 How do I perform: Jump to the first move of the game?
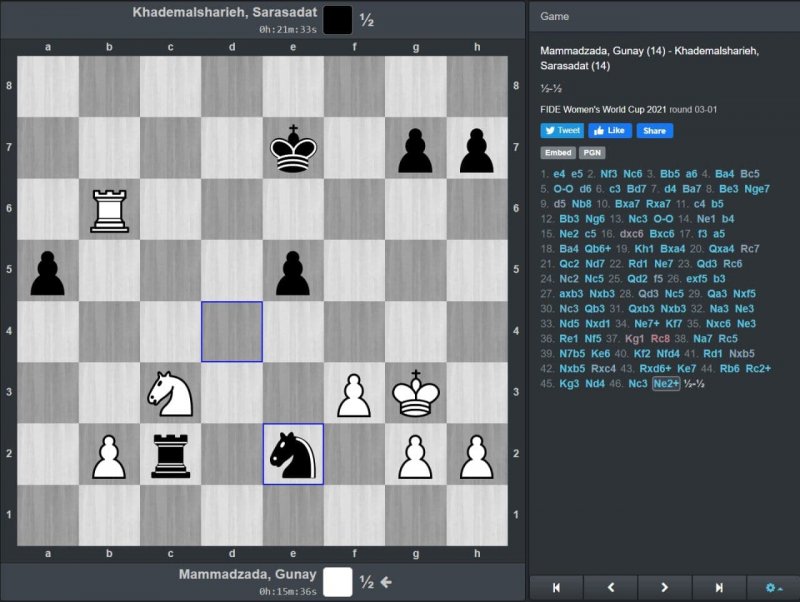(556, 587)
